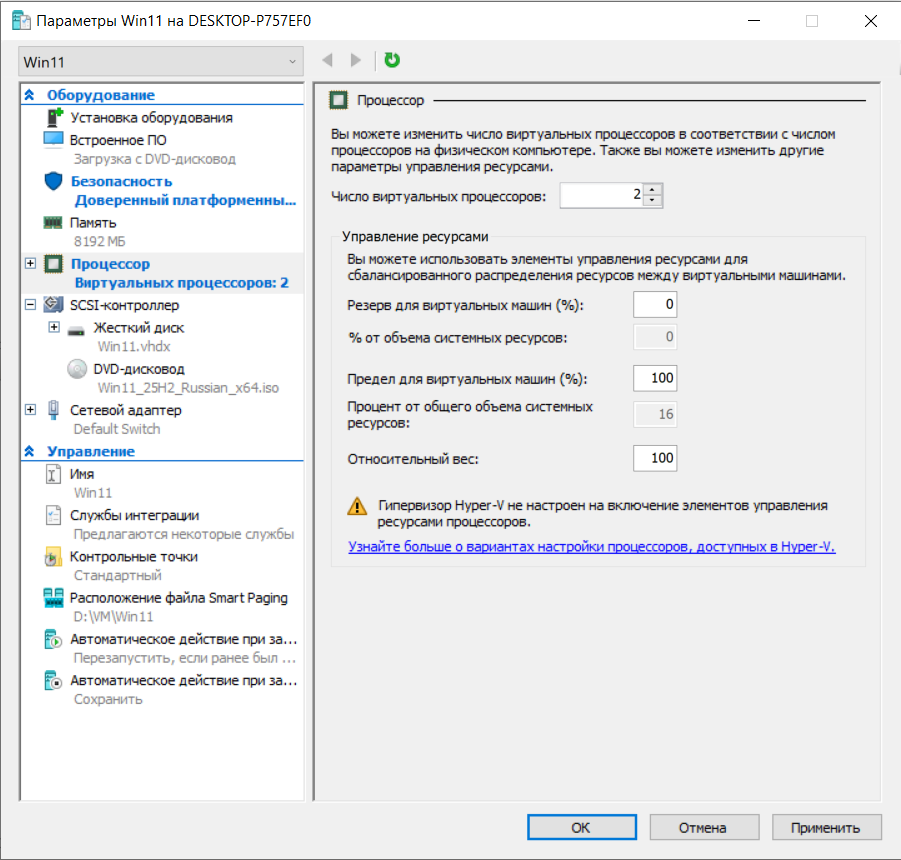Click the Checkpoints icon
This screenshot has width=901, height=860.
[53, 556]
